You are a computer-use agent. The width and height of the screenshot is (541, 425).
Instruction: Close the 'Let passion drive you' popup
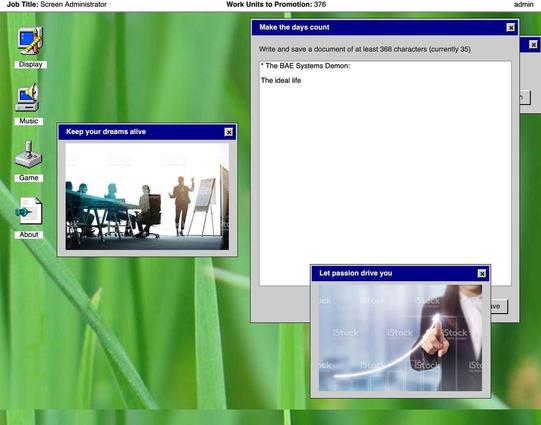pyautogui.click(x=482, y=274)
